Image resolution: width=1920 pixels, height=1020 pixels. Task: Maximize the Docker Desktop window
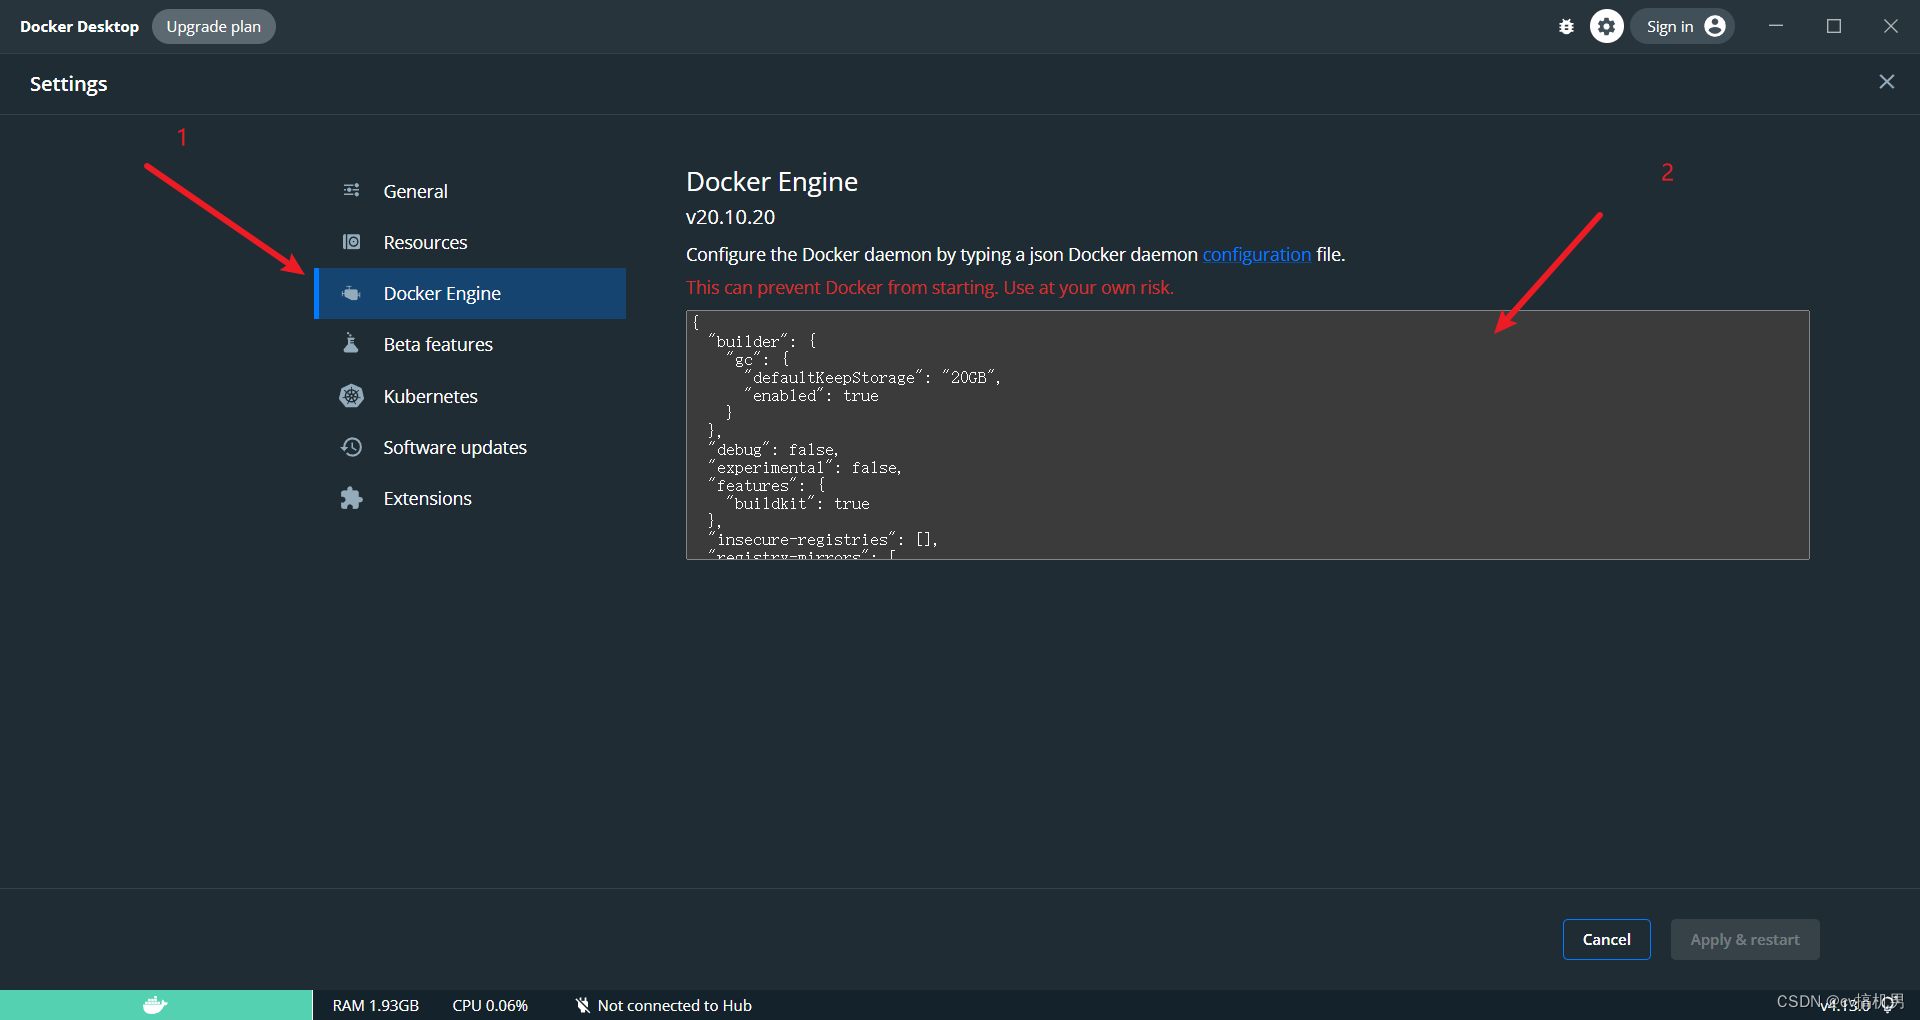(1834, 26)
